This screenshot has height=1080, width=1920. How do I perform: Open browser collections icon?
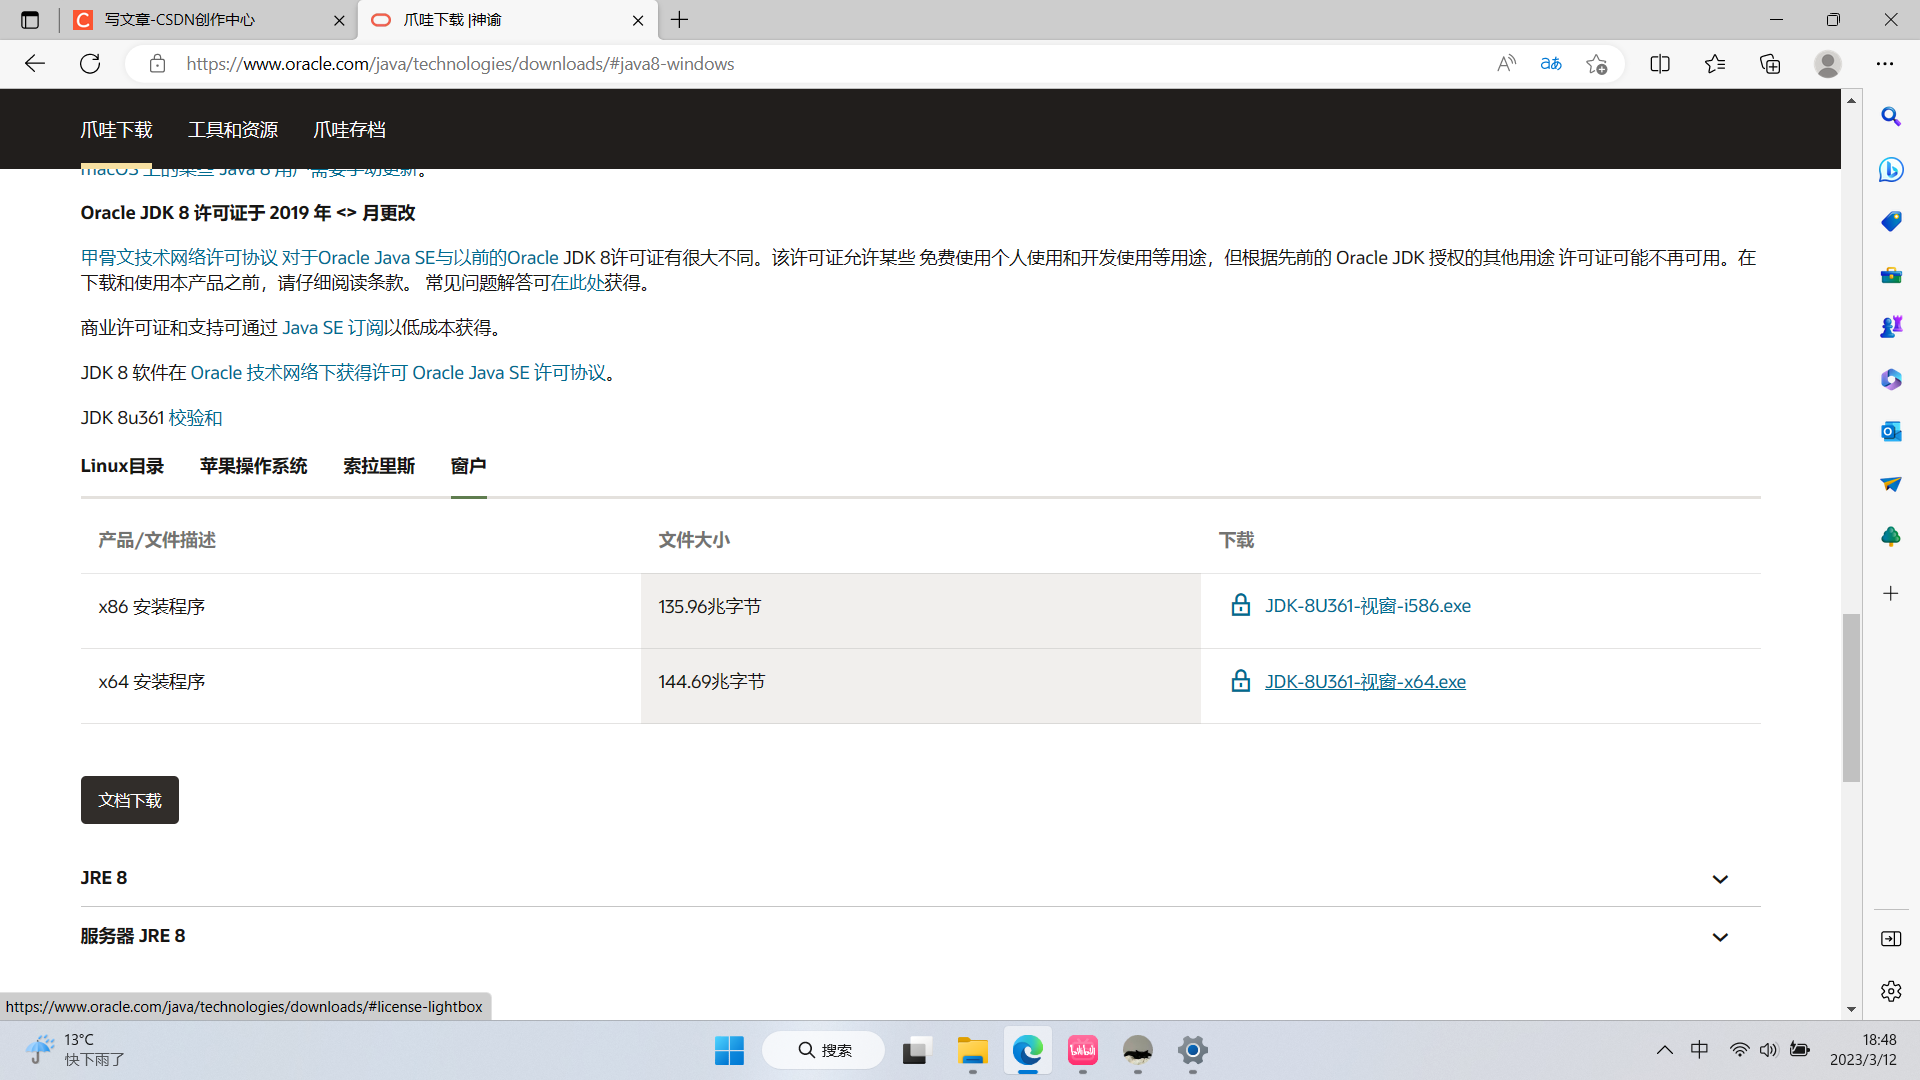(1770, 64)
